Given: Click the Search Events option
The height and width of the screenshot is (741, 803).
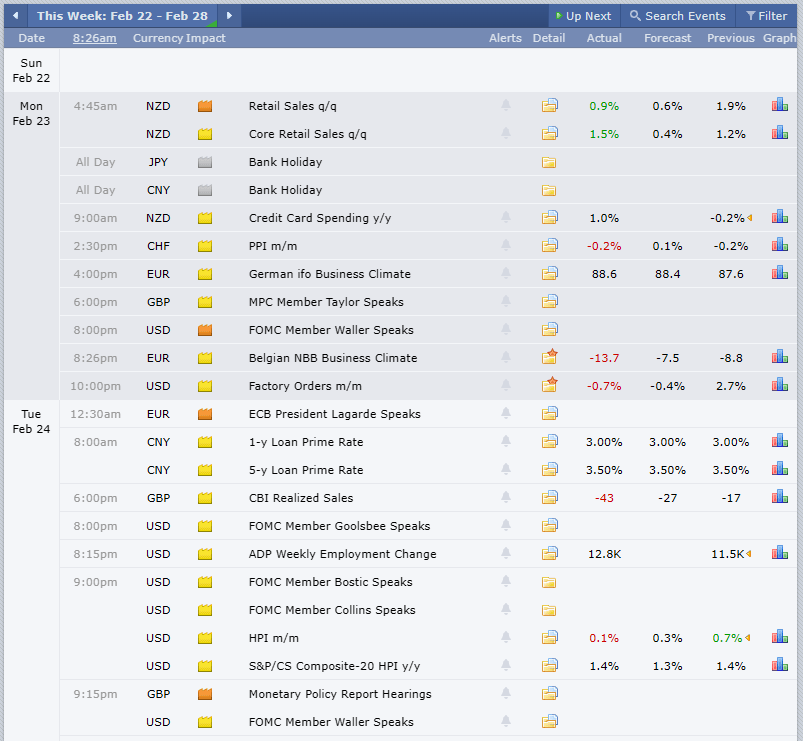Looking at the screenshot, I should point(678,16).
